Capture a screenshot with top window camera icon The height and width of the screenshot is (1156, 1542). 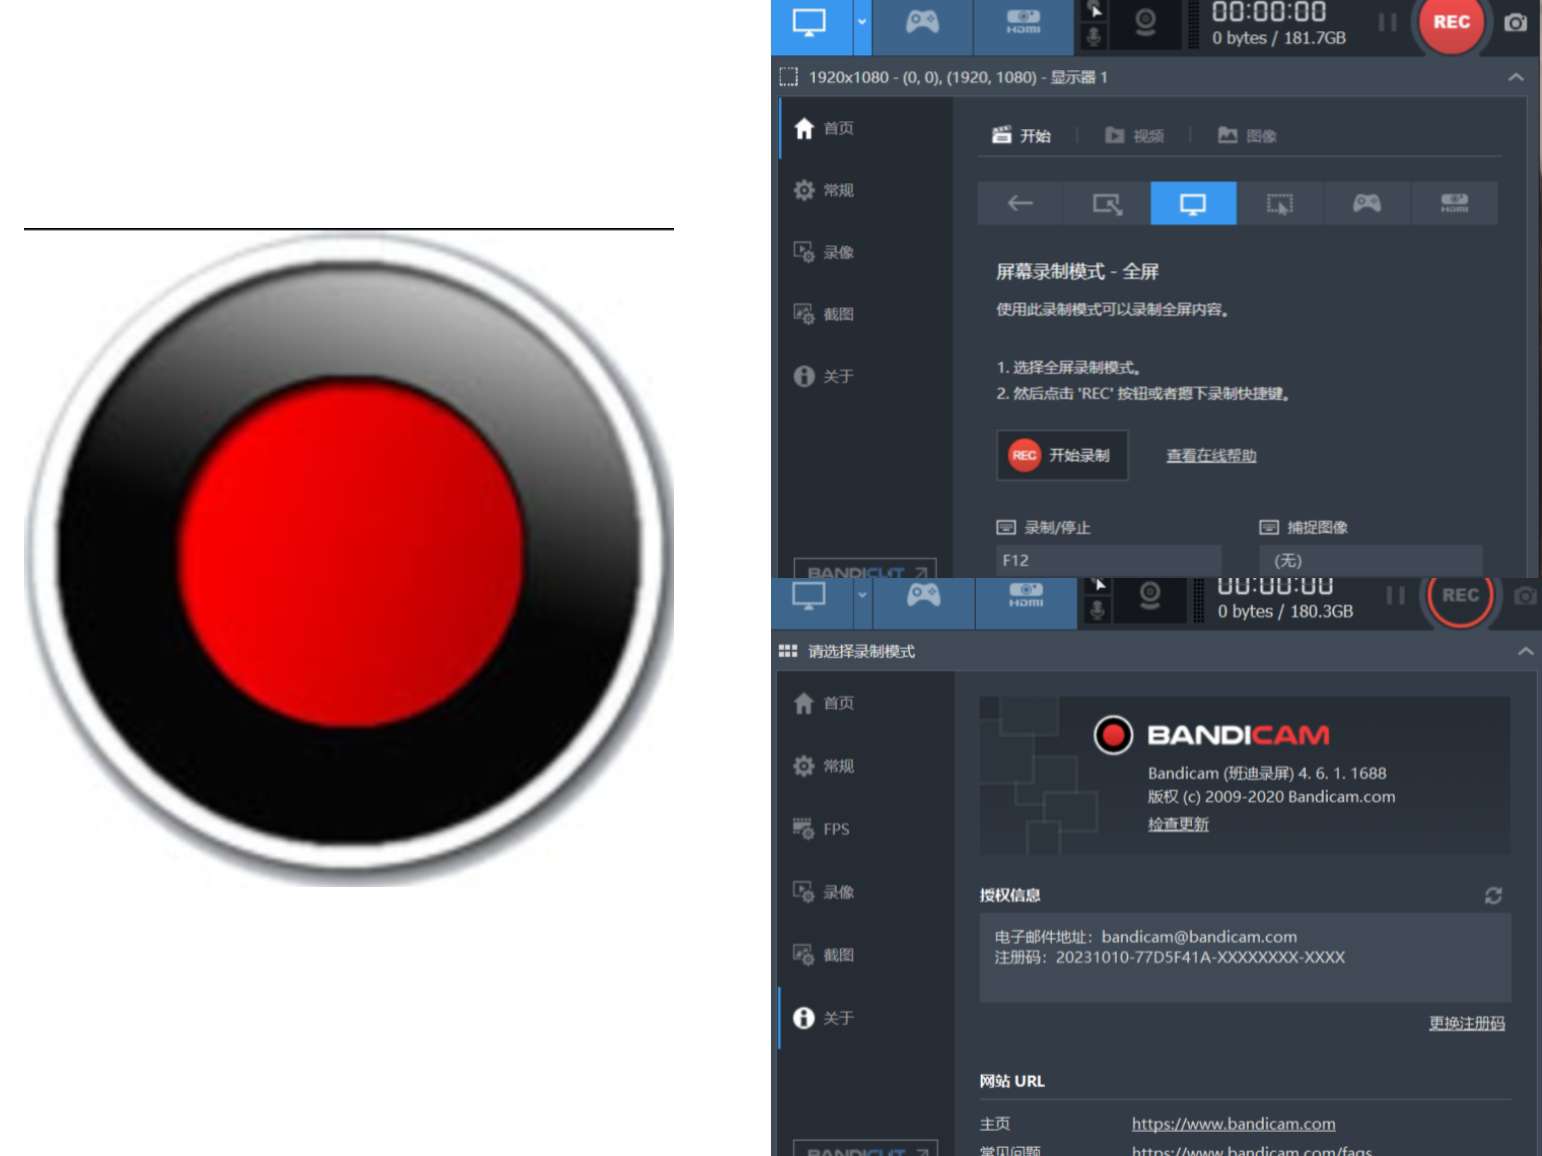[1516, 22]
